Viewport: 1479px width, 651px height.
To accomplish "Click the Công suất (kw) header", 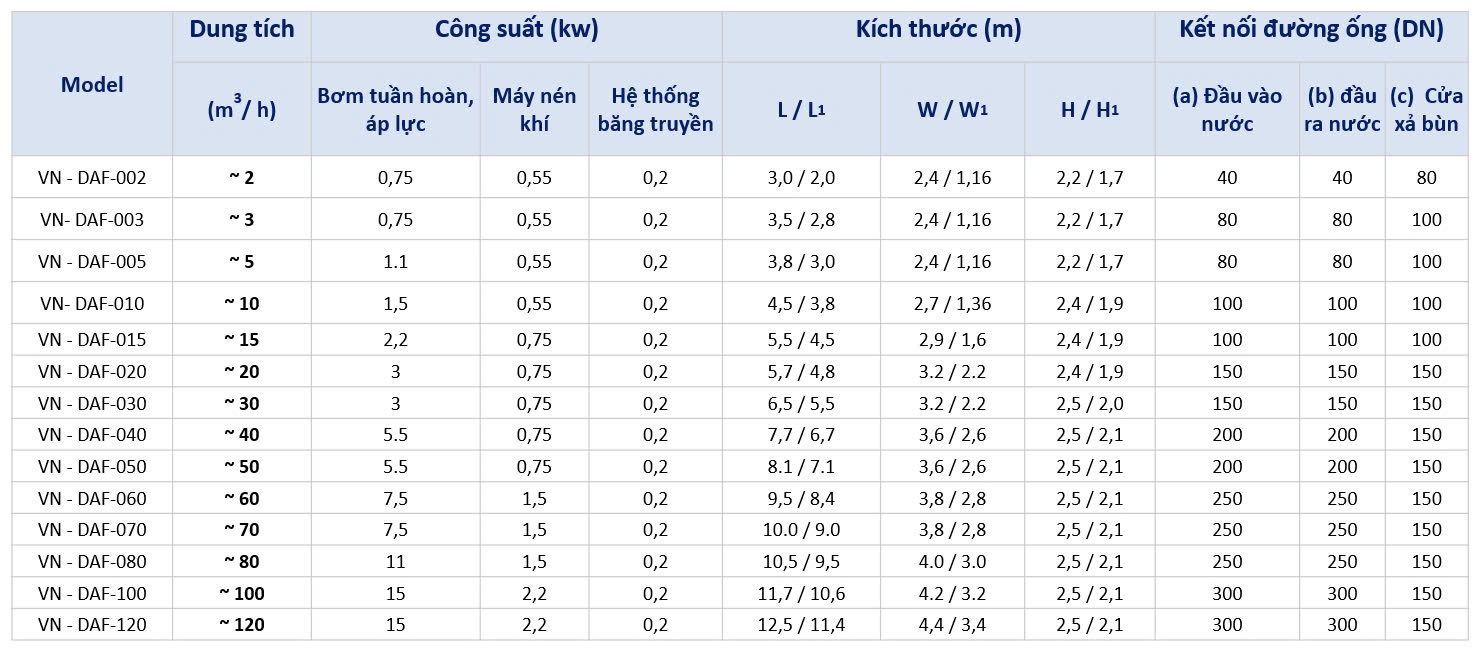I will [x=516, y=30].
